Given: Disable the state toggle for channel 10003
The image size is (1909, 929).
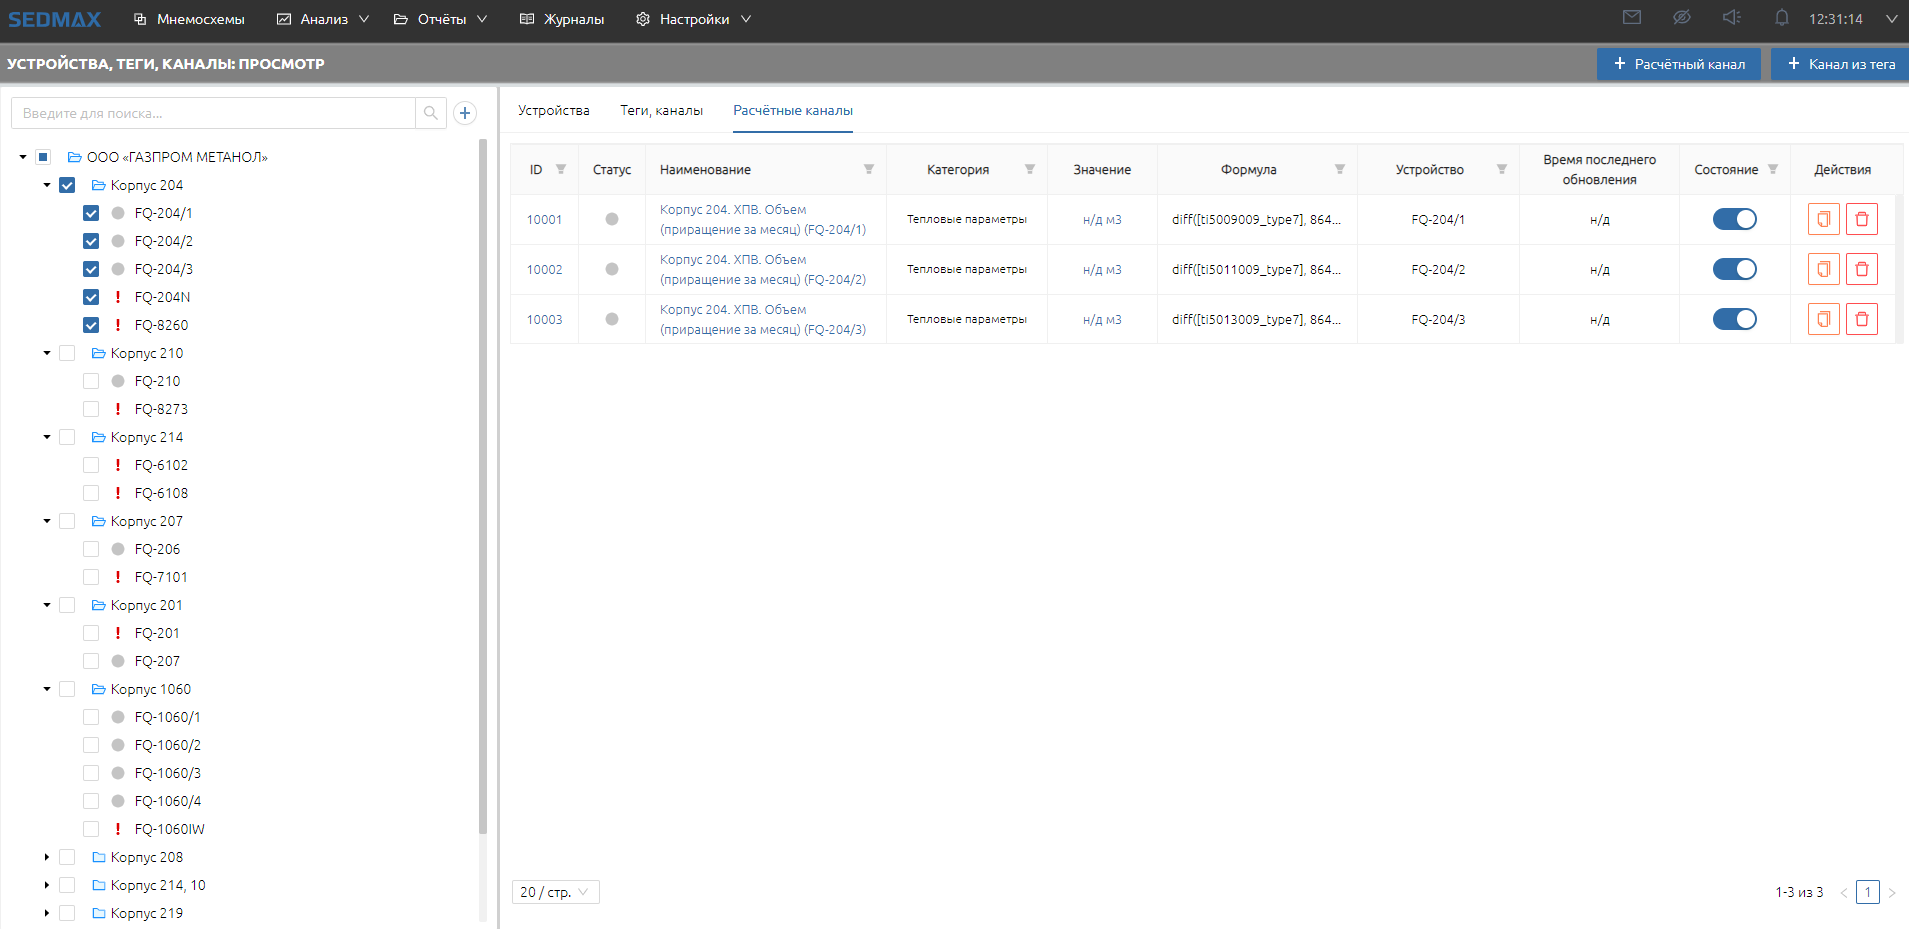Looking at the screenshot, I should (x=1735, y=319).
